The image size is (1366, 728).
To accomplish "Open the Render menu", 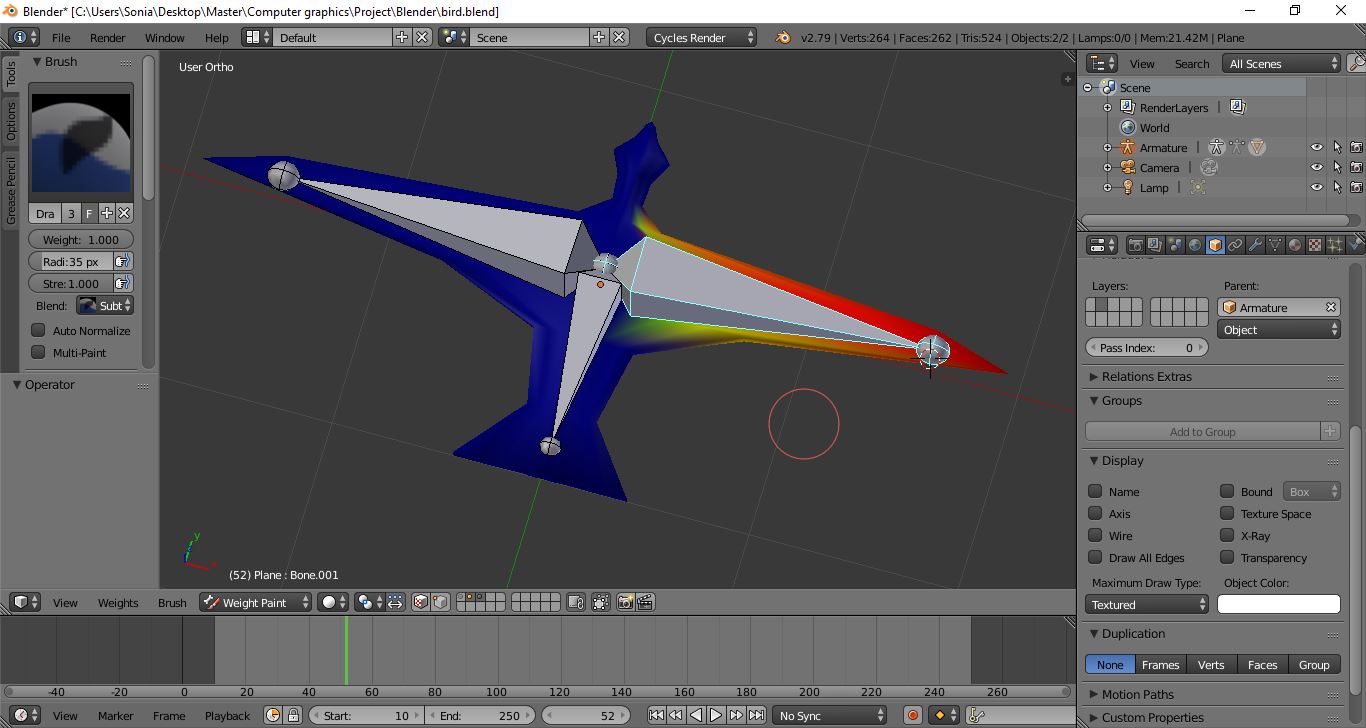I will (x=107, y=37).
